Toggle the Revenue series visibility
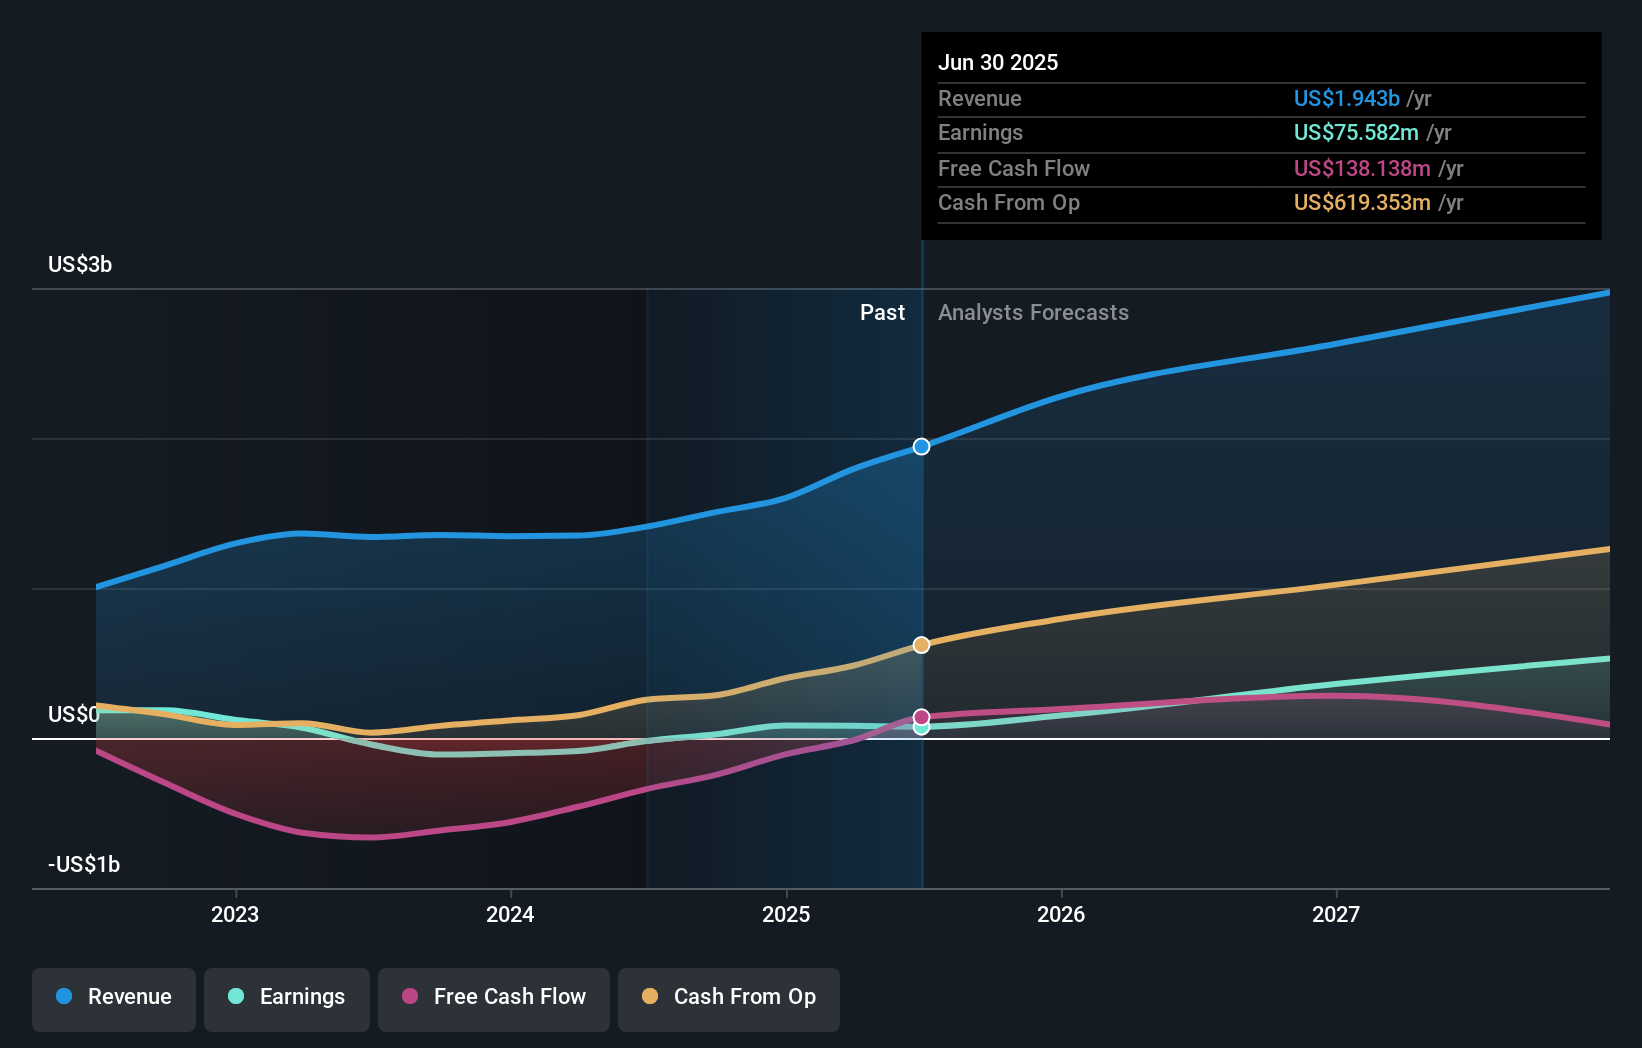The height and width of the screenshot is (1048, 1642). 113,997
